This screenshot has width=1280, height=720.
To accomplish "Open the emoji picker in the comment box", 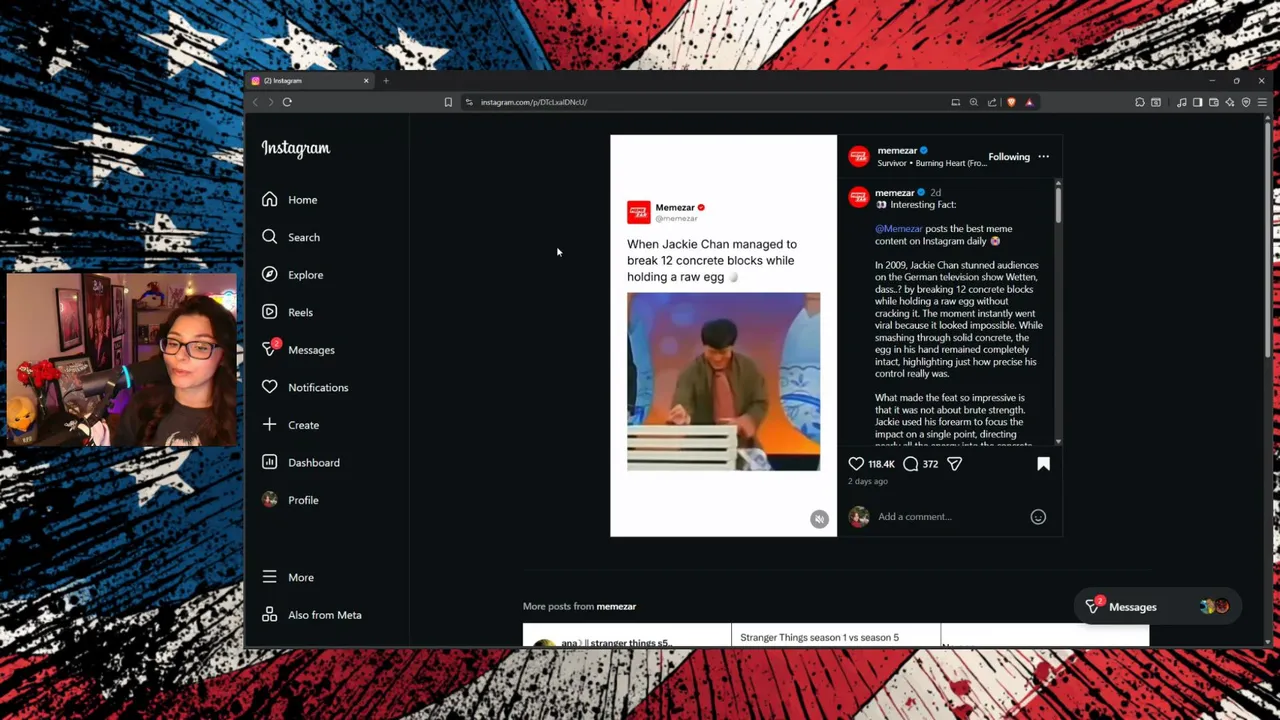I will point(1038,517).
